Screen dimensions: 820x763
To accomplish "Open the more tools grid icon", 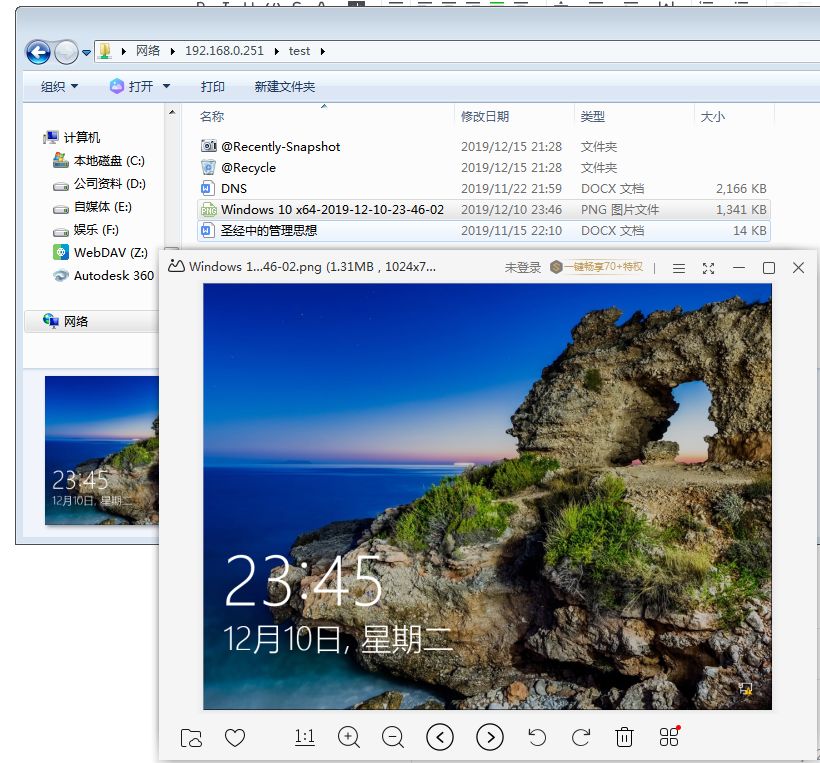I will click(x=669, y=737).
